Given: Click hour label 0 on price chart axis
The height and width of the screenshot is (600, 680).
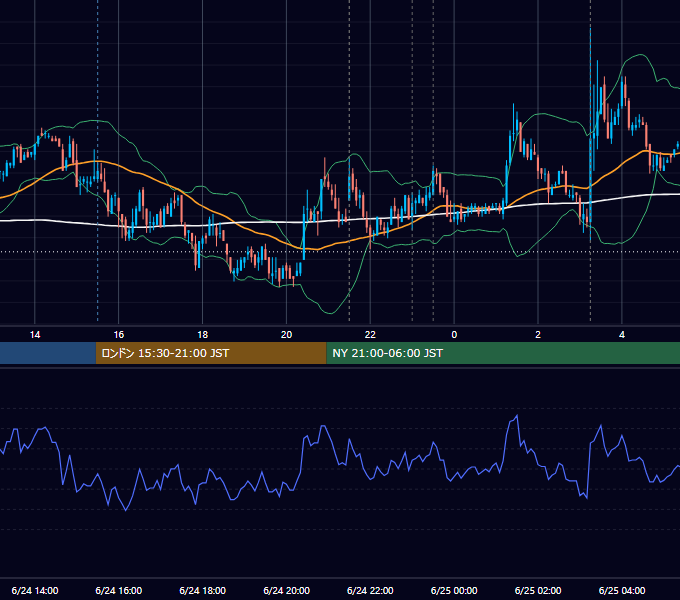Looking at the screenshot, I should (454, 335).
